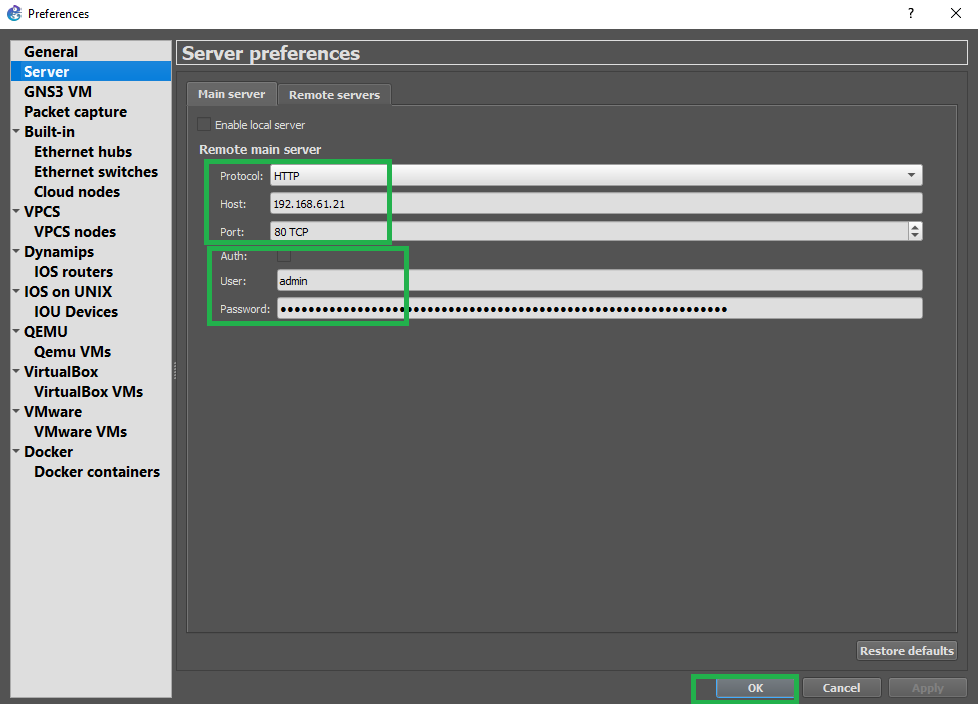Viewport: 978px width, 704px height.
Task: Click the Port spinner arrows
Action: pos(914,231)
